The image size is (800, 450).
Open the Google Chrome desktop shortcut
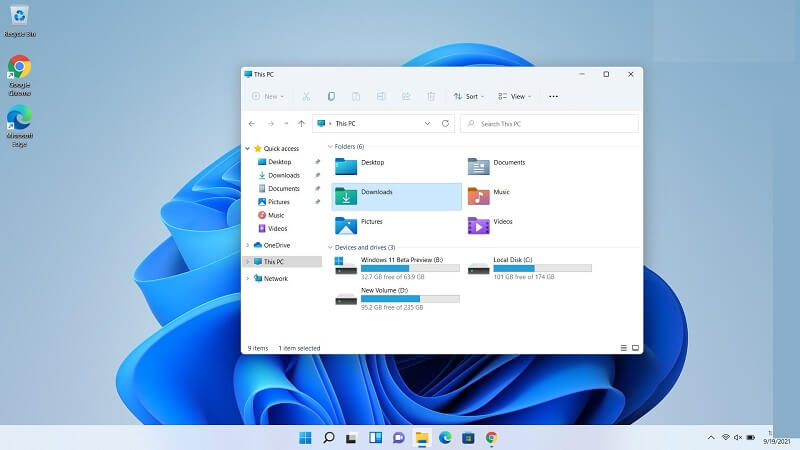pos(19,67)
